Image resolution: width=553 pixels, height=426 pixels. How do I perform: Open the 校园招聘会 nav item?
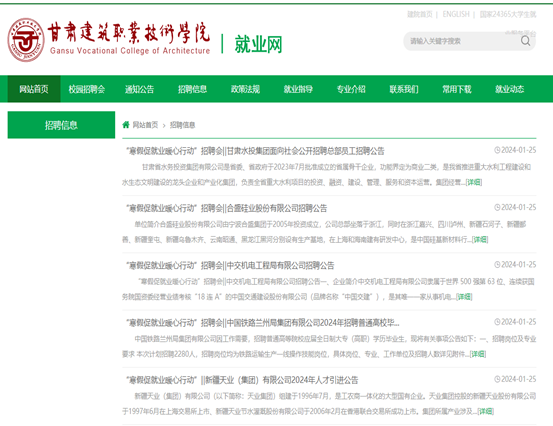point(87,89)
